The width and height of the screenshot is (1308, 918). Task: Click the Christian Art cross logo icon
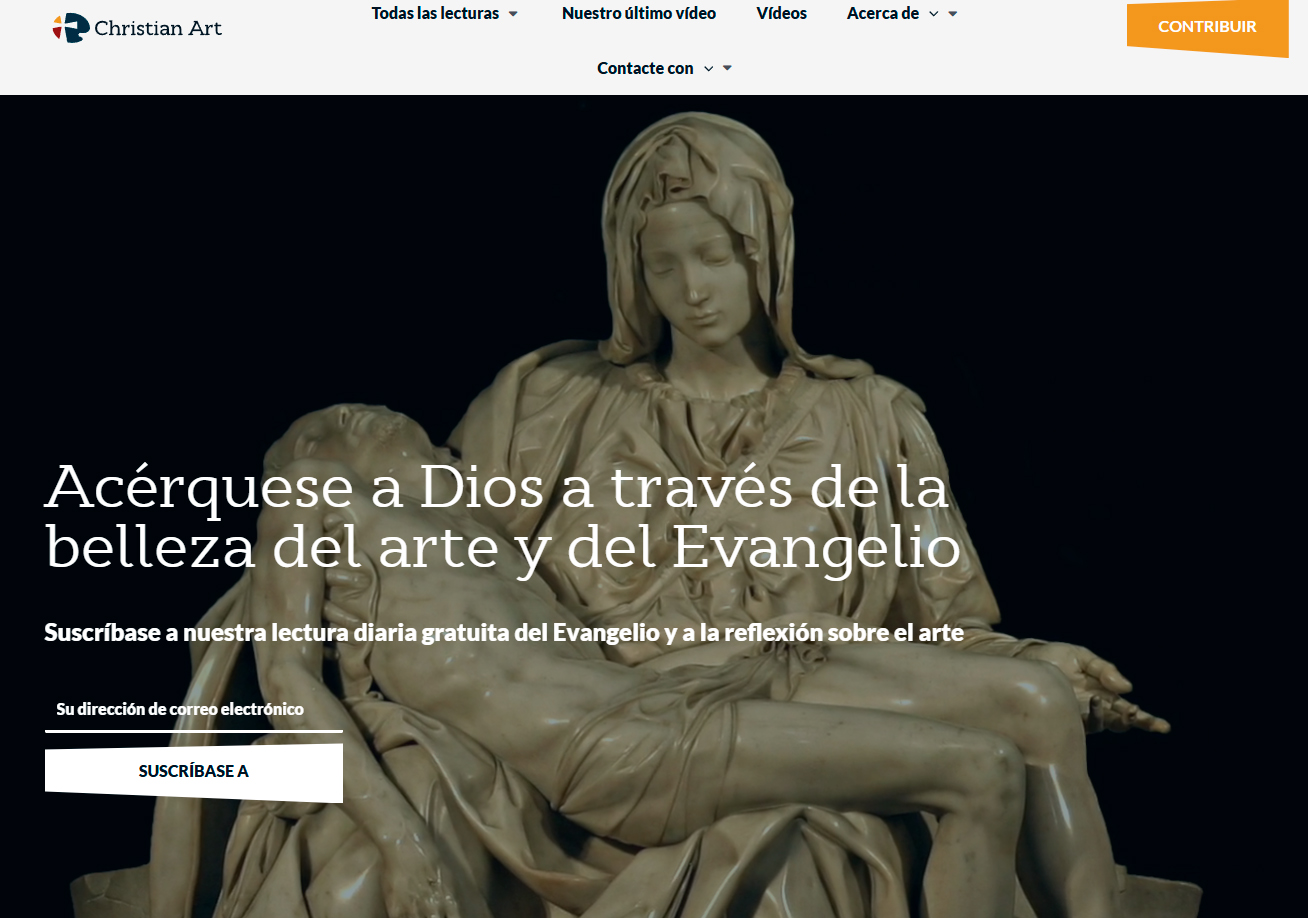[70, 28]
